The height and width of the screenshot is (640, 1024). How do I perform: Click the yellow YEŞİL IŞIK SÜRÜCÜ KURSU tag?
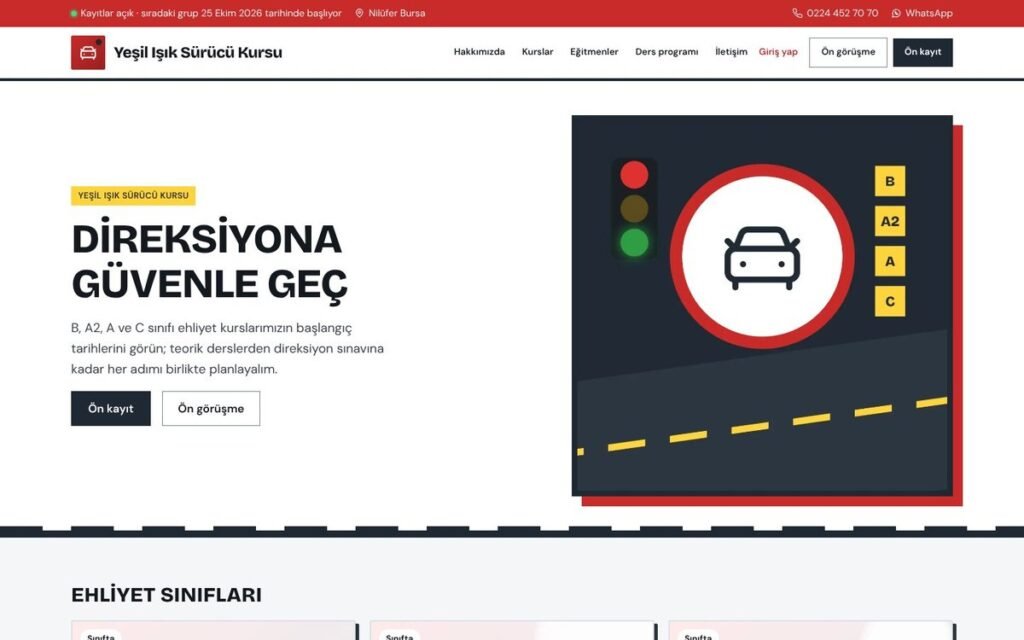[133, 195]
